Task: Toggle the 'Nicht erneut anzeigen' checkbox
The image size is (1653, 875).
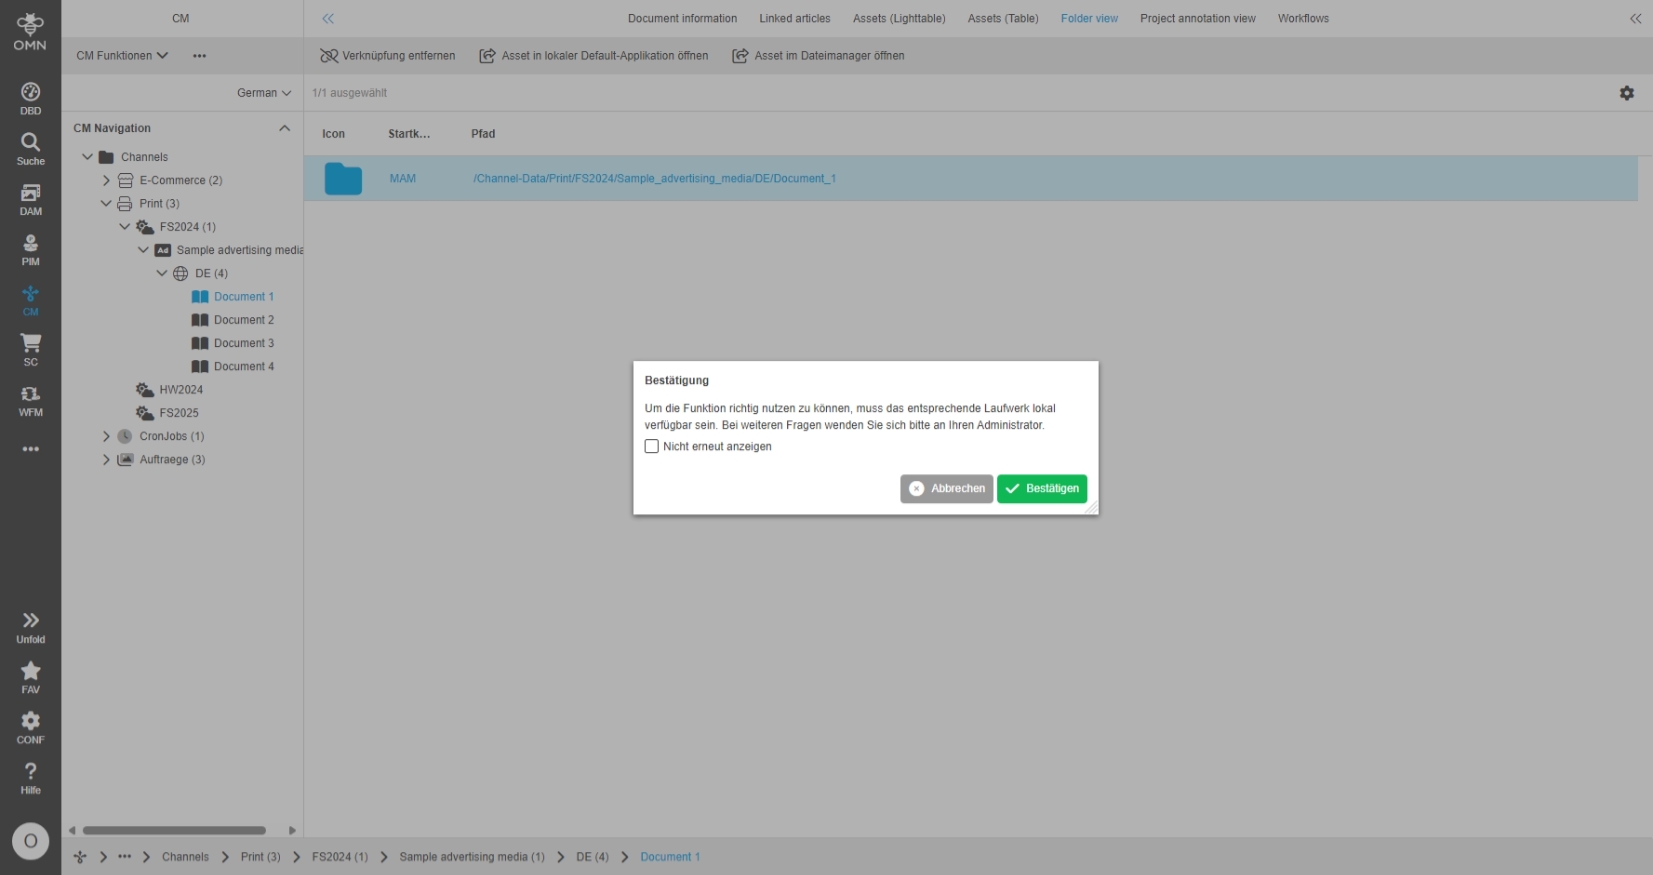Action: [x=652, y=447]
